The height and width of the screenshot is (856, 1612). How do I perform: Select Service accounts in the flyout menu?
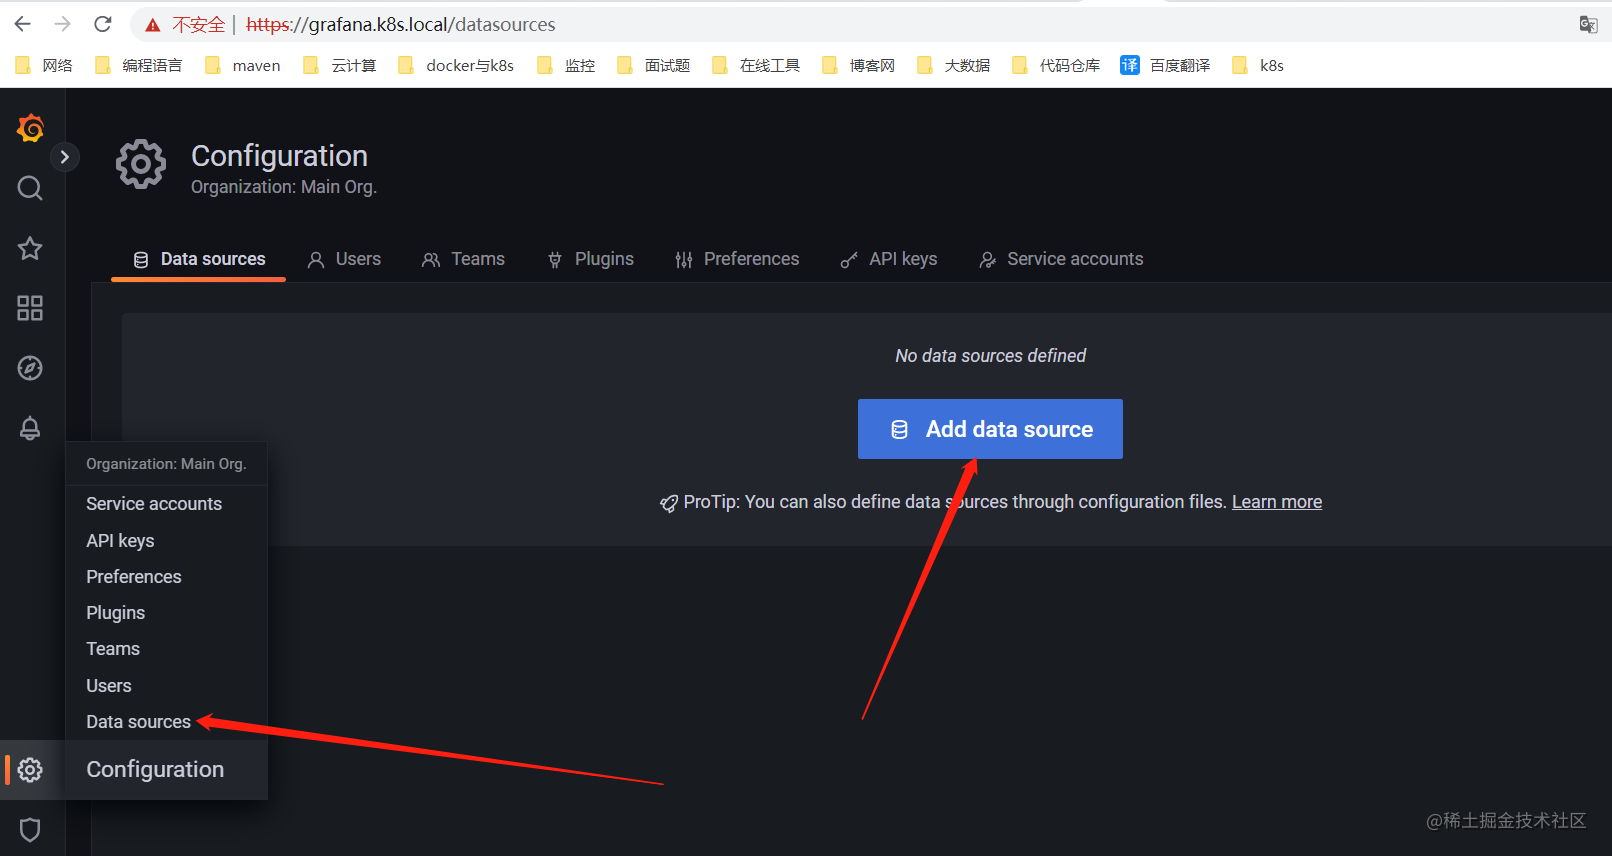click(x=154, y=504)
